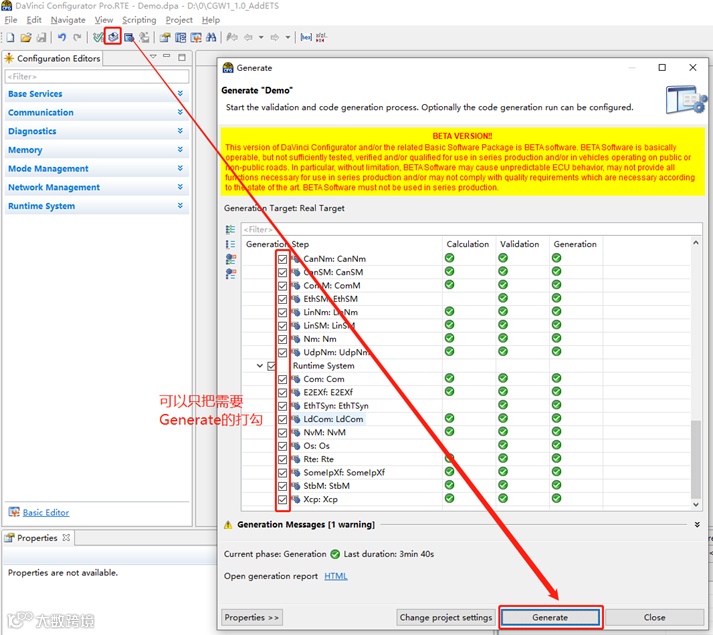
Task: Click the Close button in dialog
Action: tap(654, 617)
